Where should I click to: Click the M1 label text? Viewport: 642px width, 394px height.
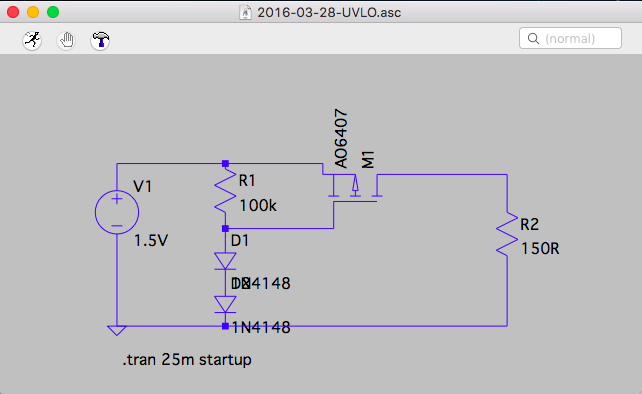(368, 160)
